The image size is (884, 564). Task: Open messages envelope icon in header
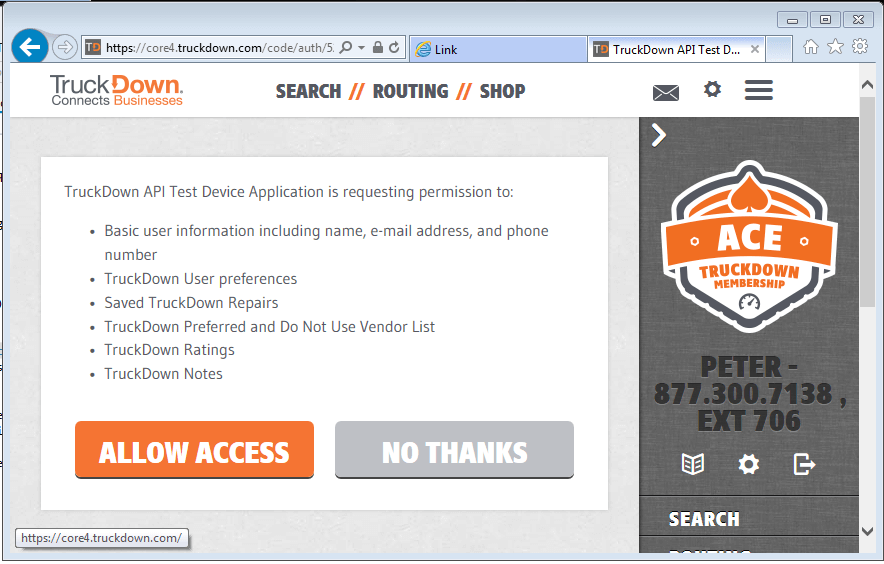point(666,92)
